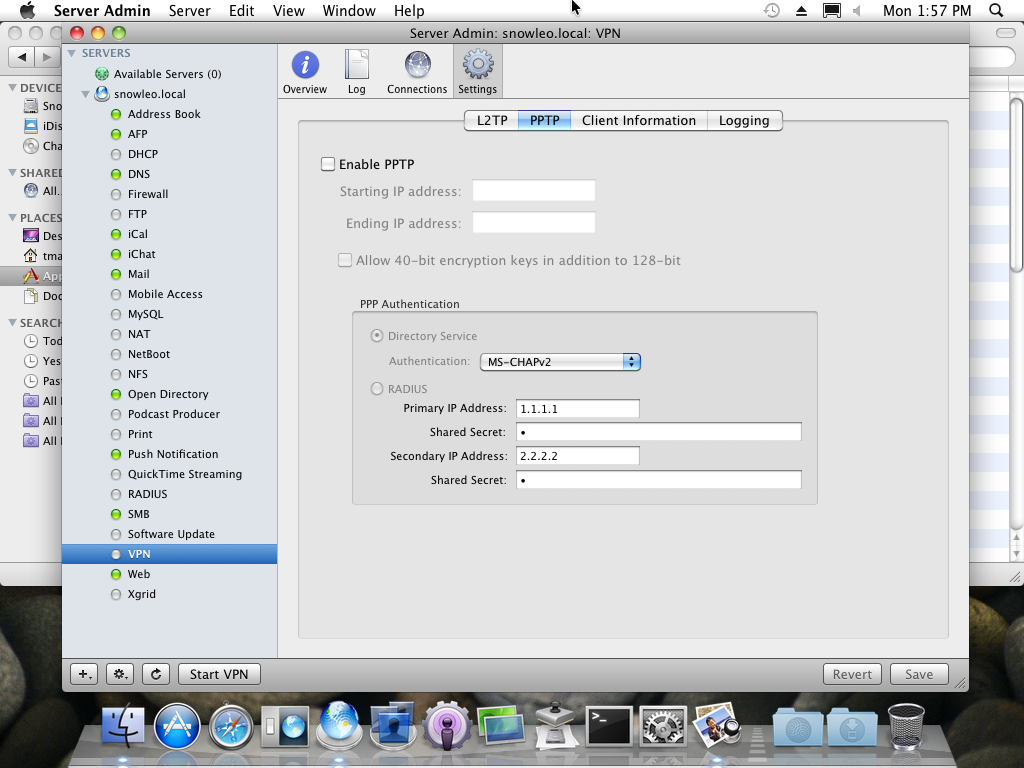Select the Software Update service
Screen dimensions: 1024x768
pos(170,534)
